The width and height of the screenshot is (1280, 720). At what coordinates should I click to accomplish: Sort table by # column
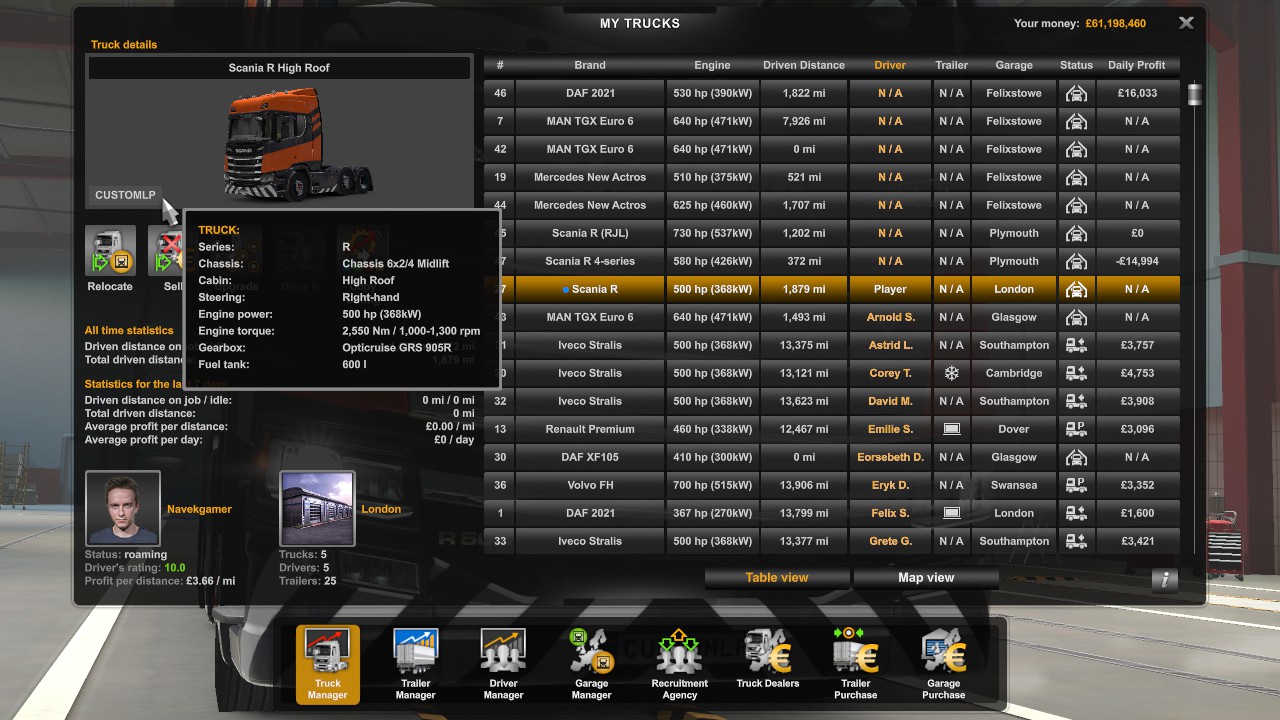500,65
